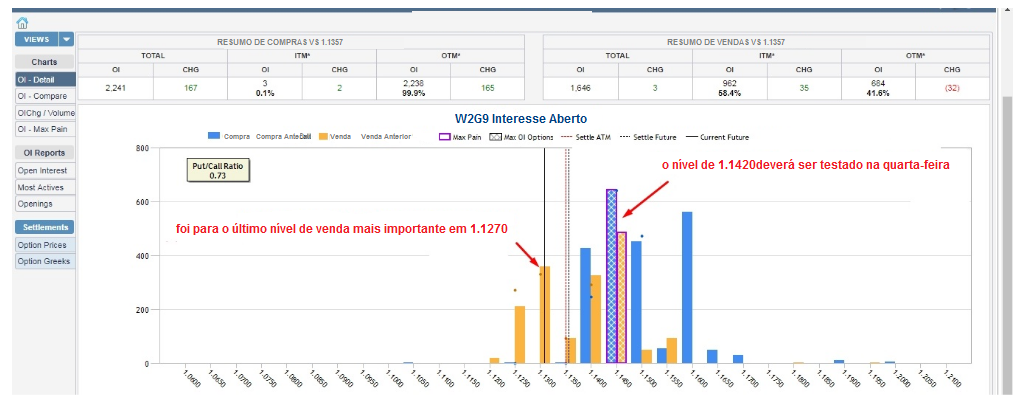Show the OI - Max Pain chart

tap(43, 130)
